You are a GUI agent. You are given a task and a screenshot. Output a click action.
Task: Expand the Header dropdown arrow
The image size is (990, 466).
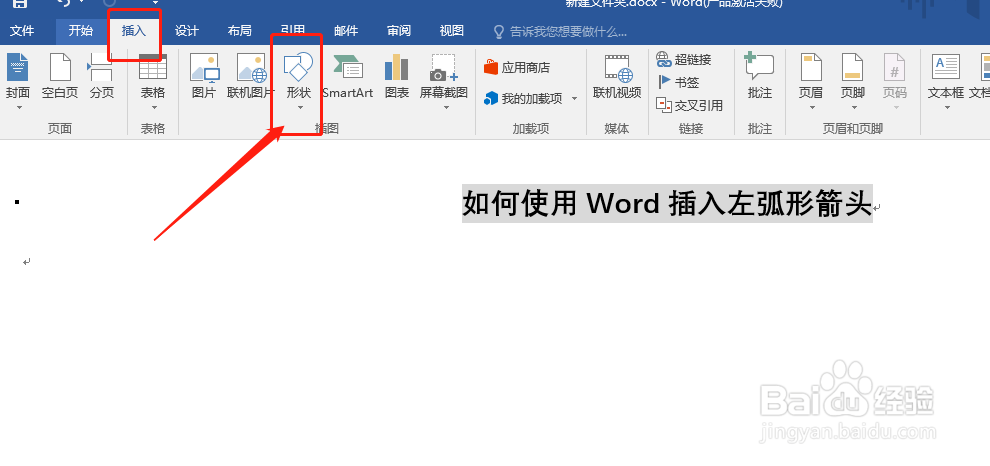tap(811, 107)
